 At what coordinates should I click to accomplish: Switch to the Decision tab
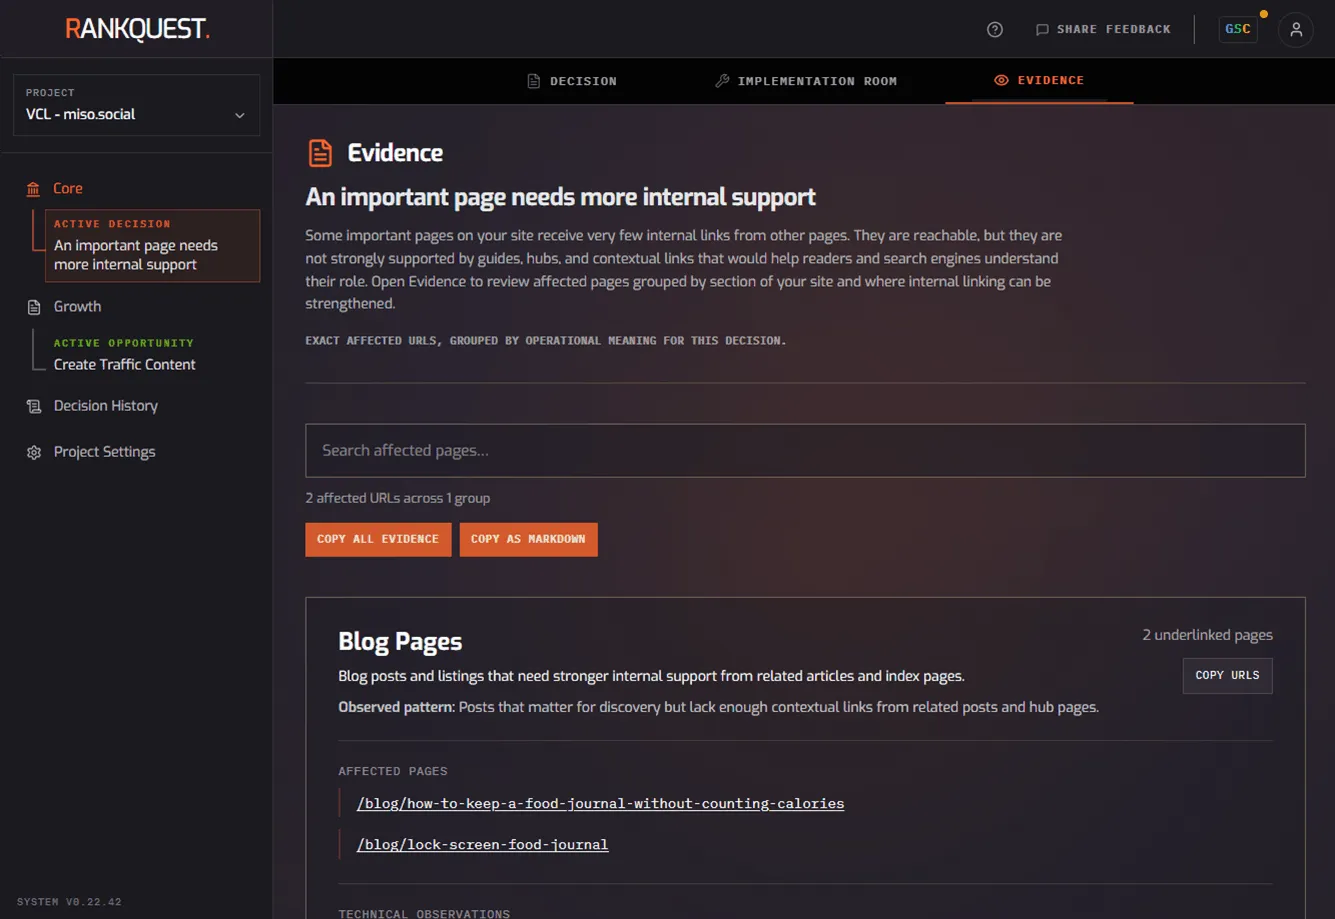click(x=572, y=81)
